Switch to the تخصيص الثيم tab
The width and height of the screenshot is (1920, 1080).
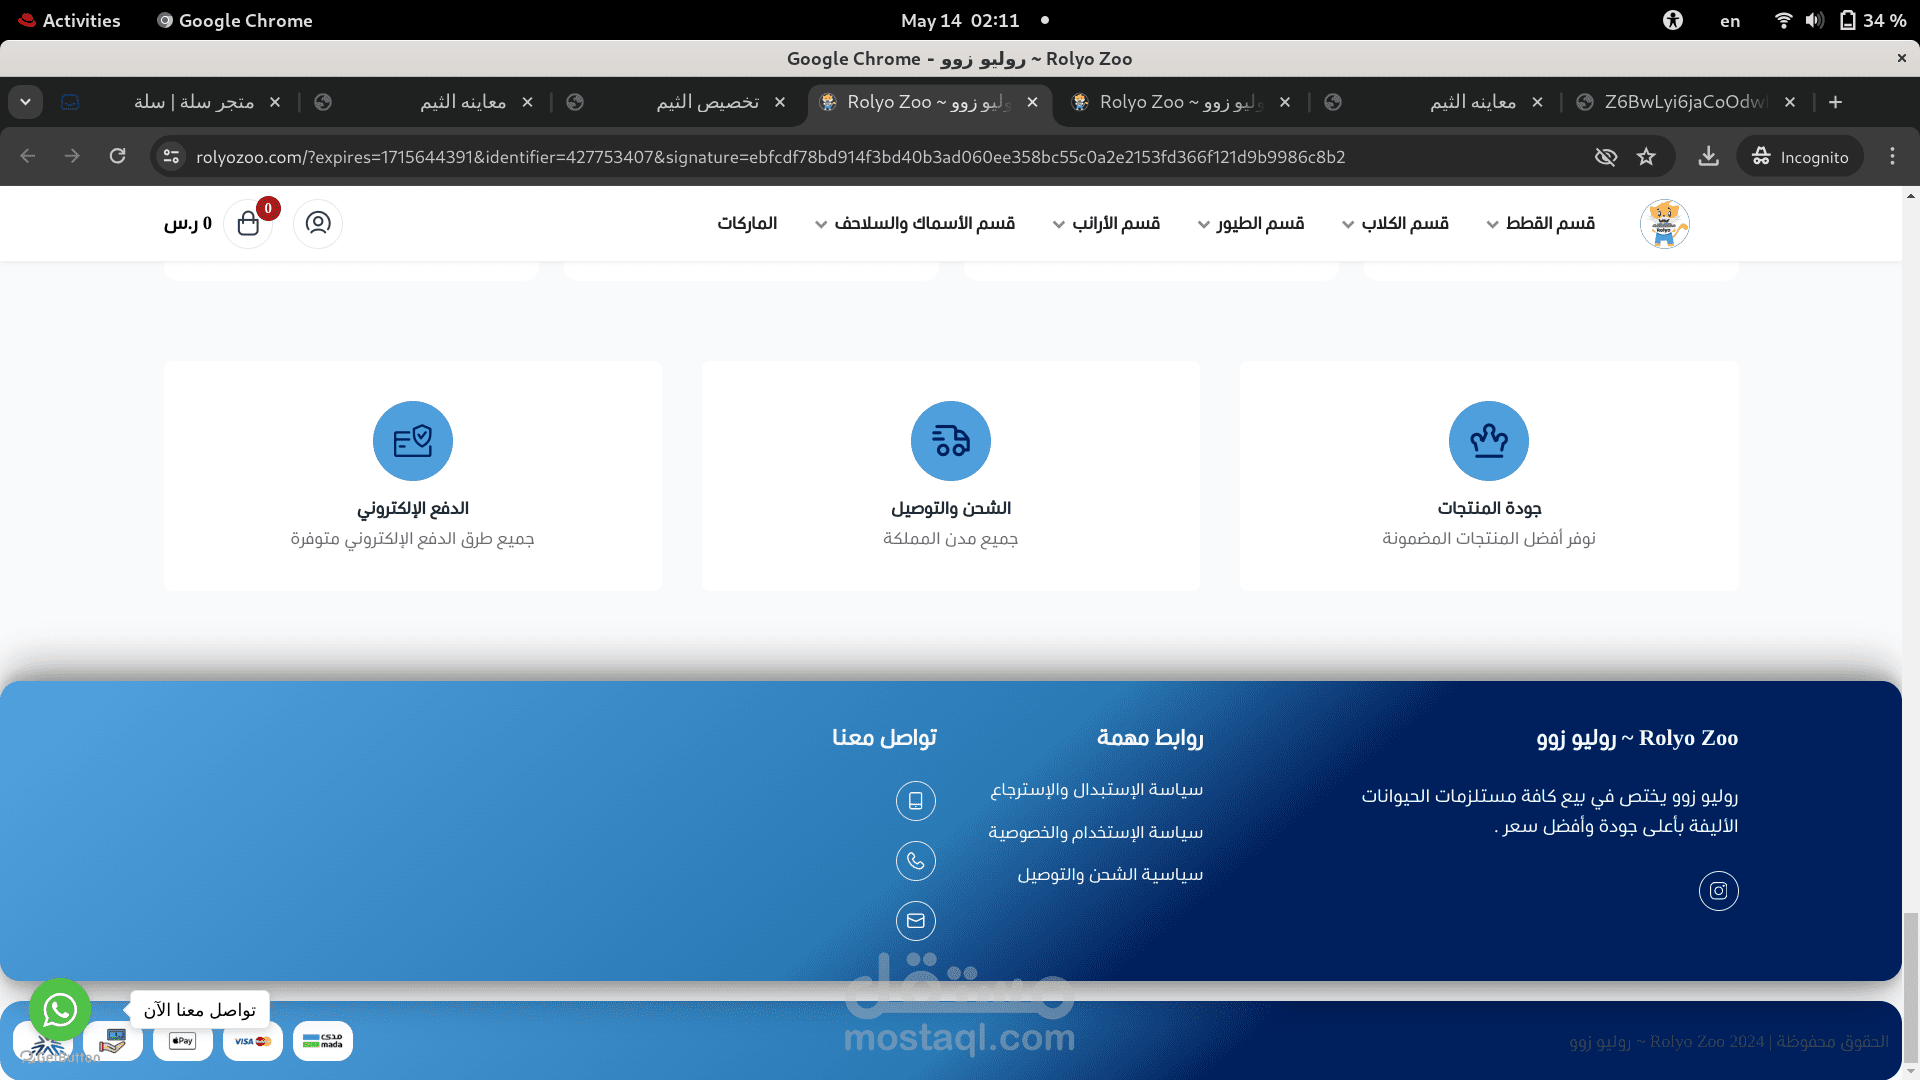pyautogui.click(x=706, y=102)
